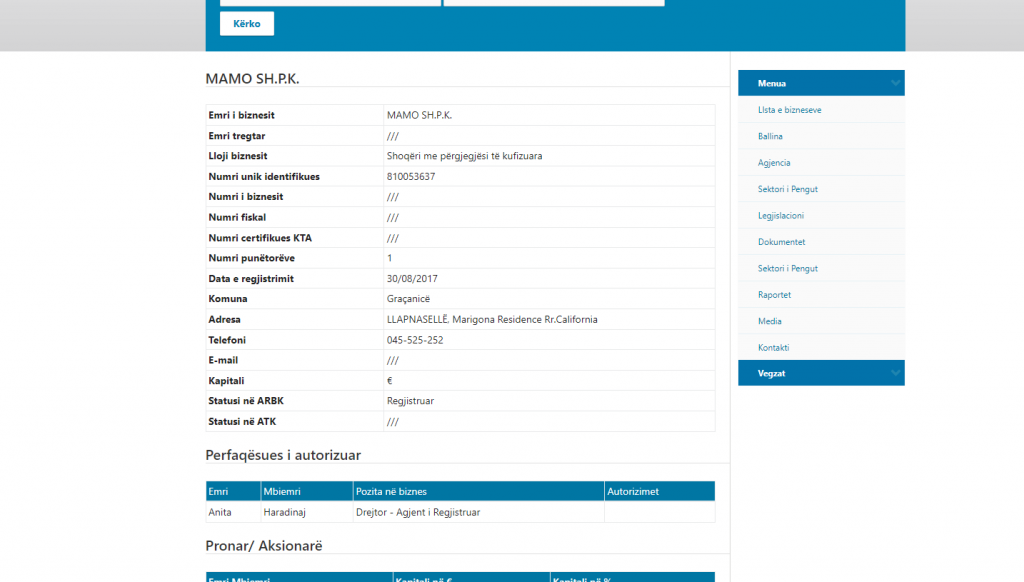This screenshot has height=582, width=1024.
Task: Open the Agjencia menu link
Action: [774, 163]
